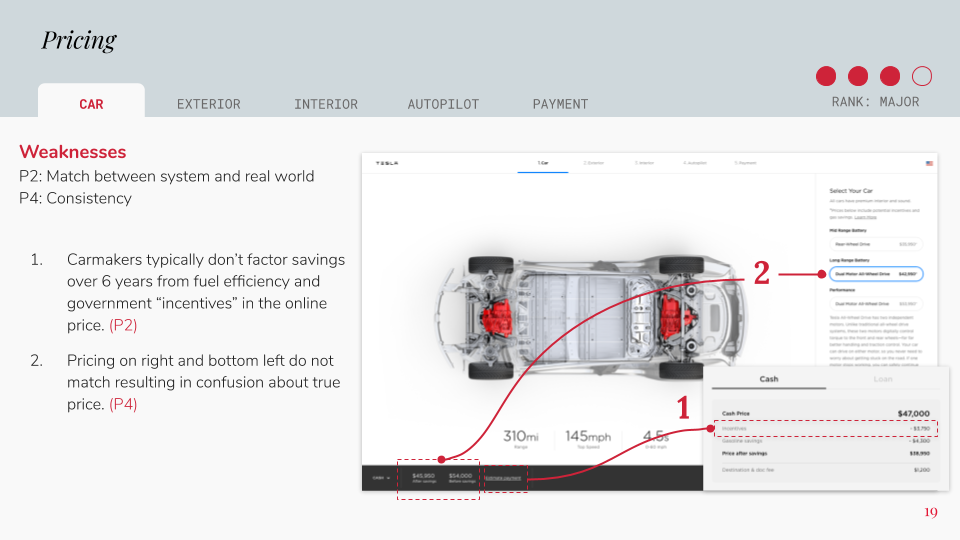Click the Pricing slide title
Viewport: 960px width, 540px height.
(x=79, y=40)
